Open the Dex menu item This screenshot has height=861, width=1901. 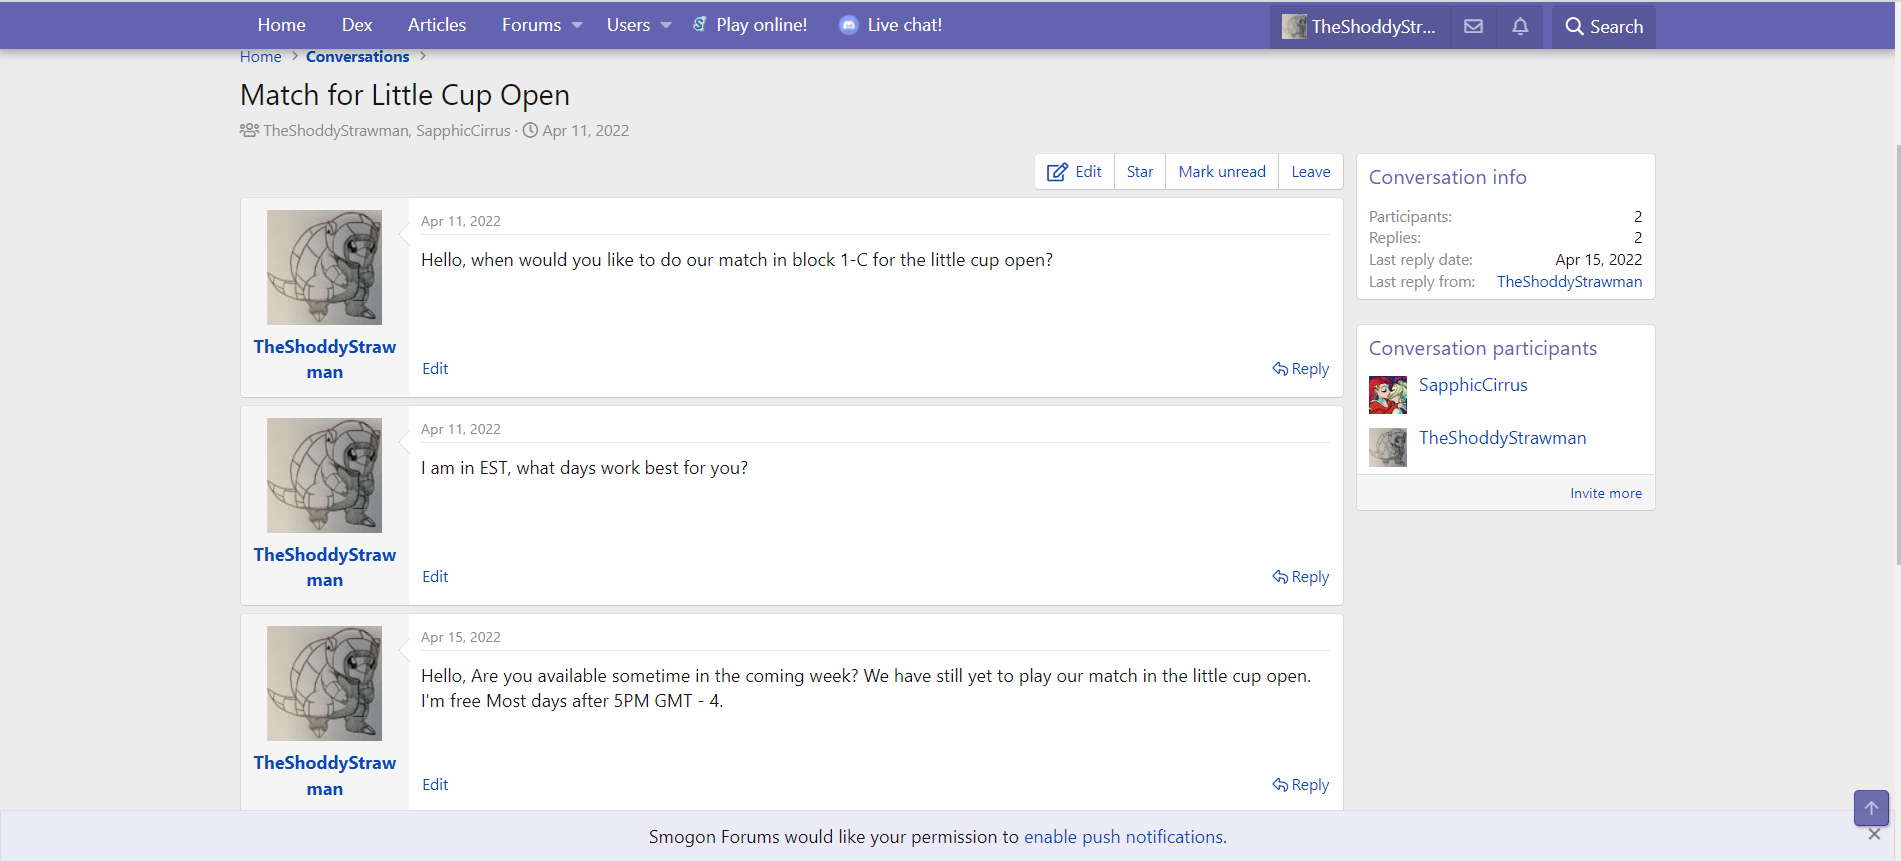pyautogui.click(x=356, y=25)
